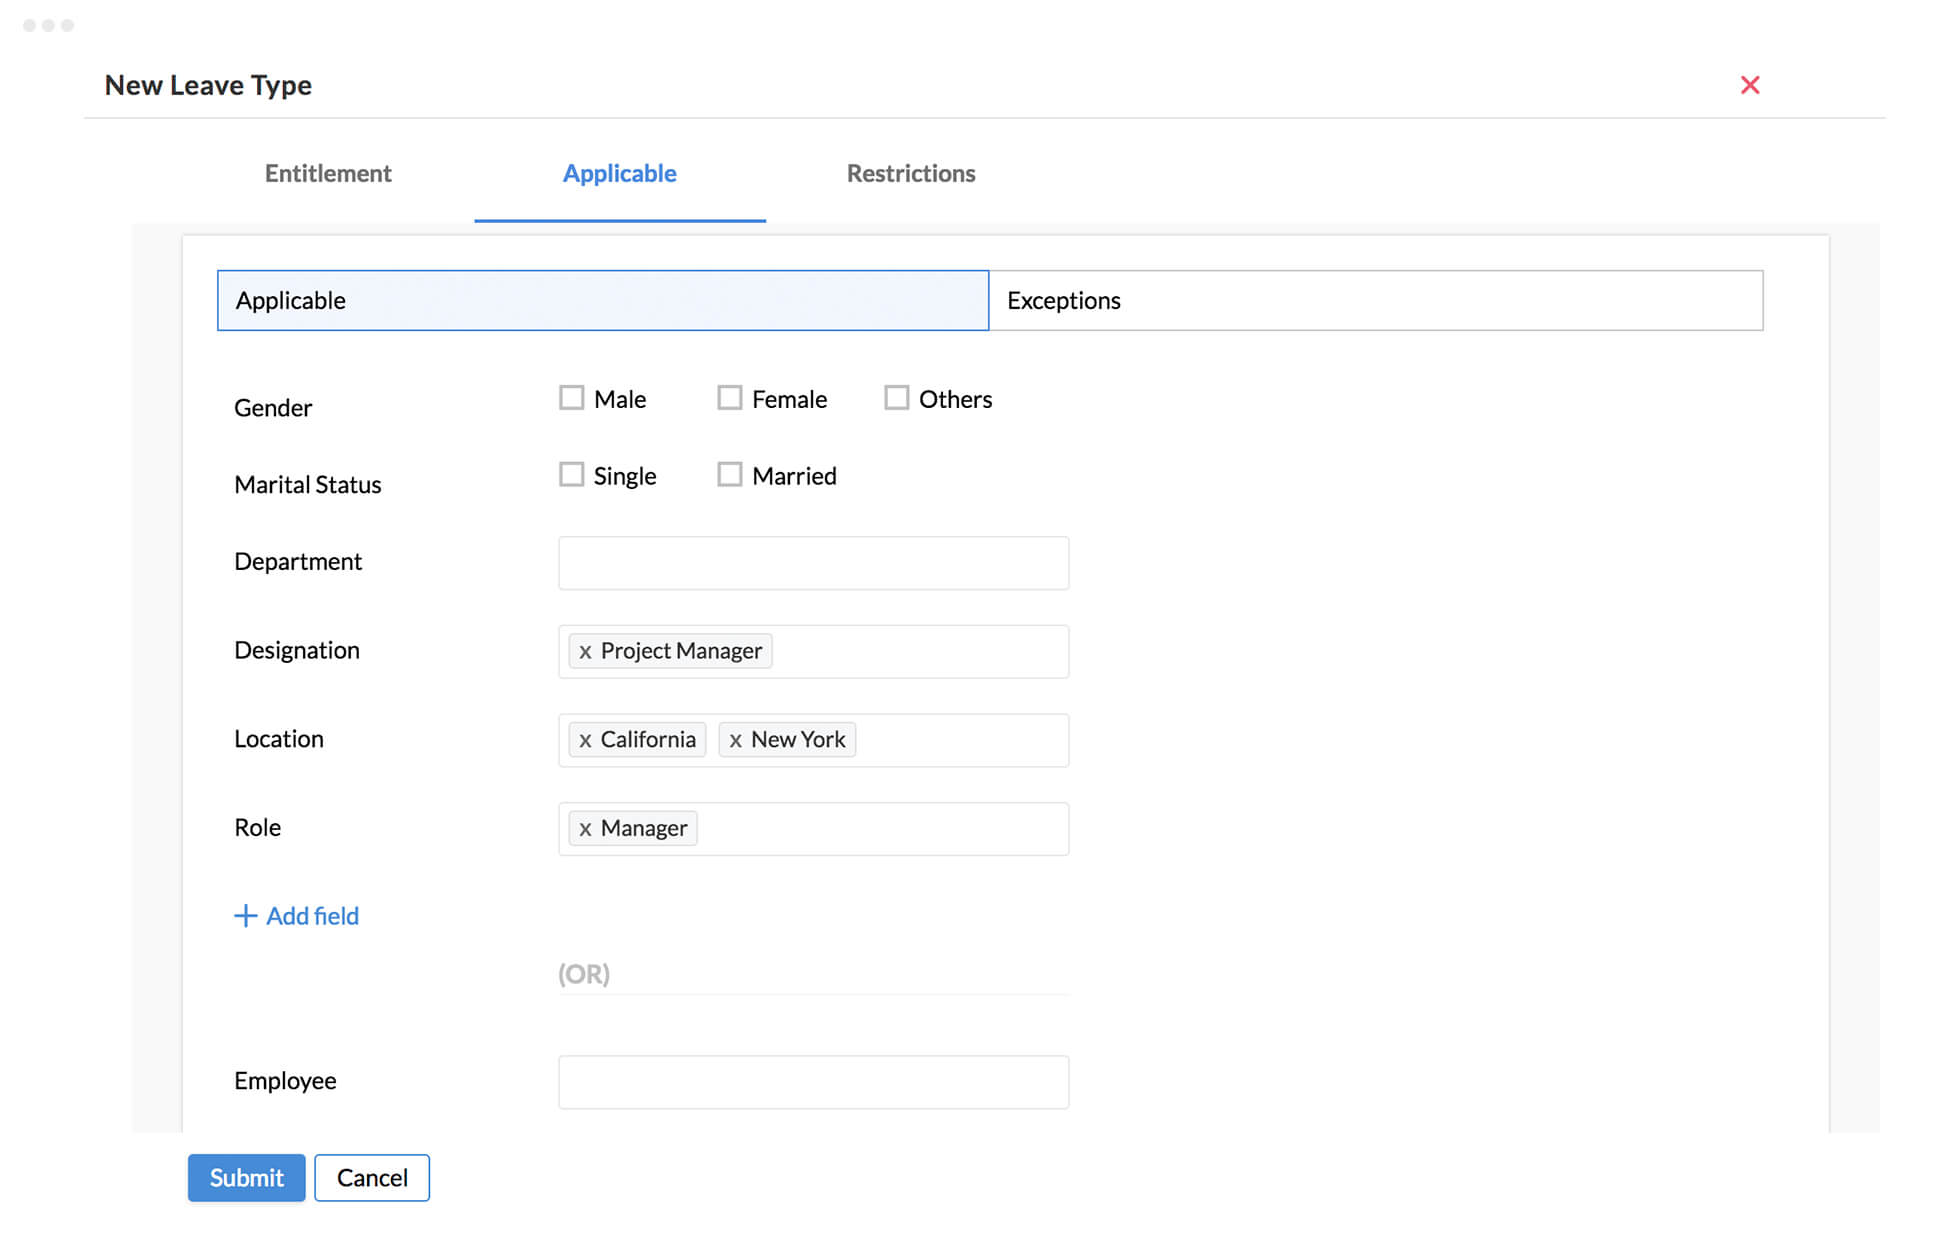
Task: Remove the Project Manager designation tag
Action: [583, 650]
